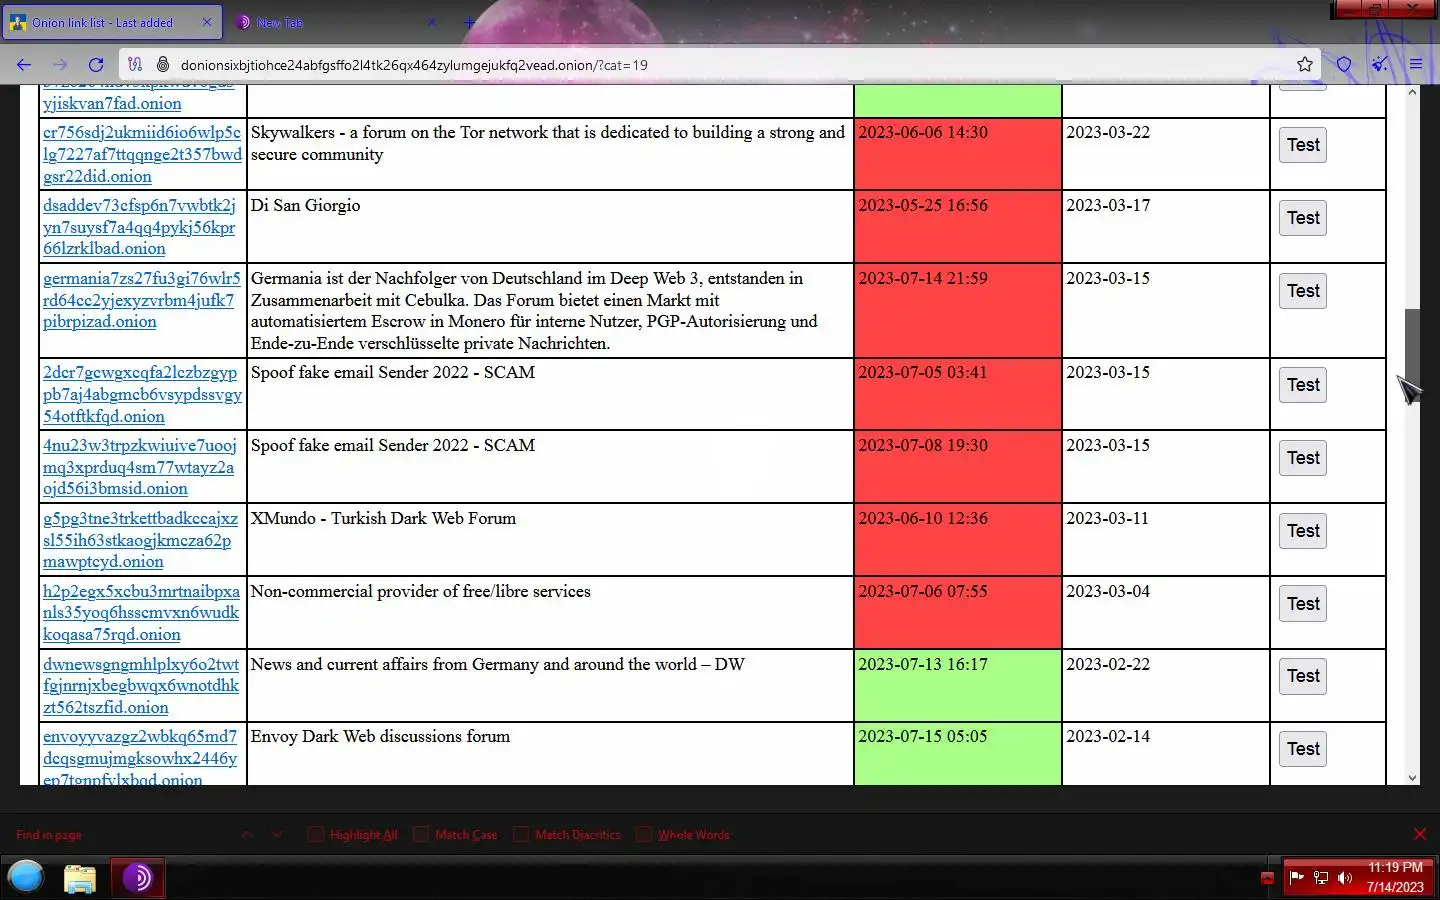Close the Onion link list tab

pos(207,22)
